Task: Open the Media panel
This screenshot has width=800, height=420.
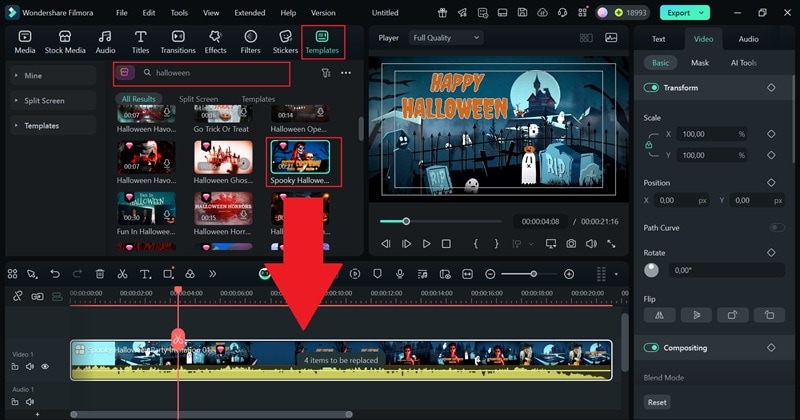Action: [24, 42]
